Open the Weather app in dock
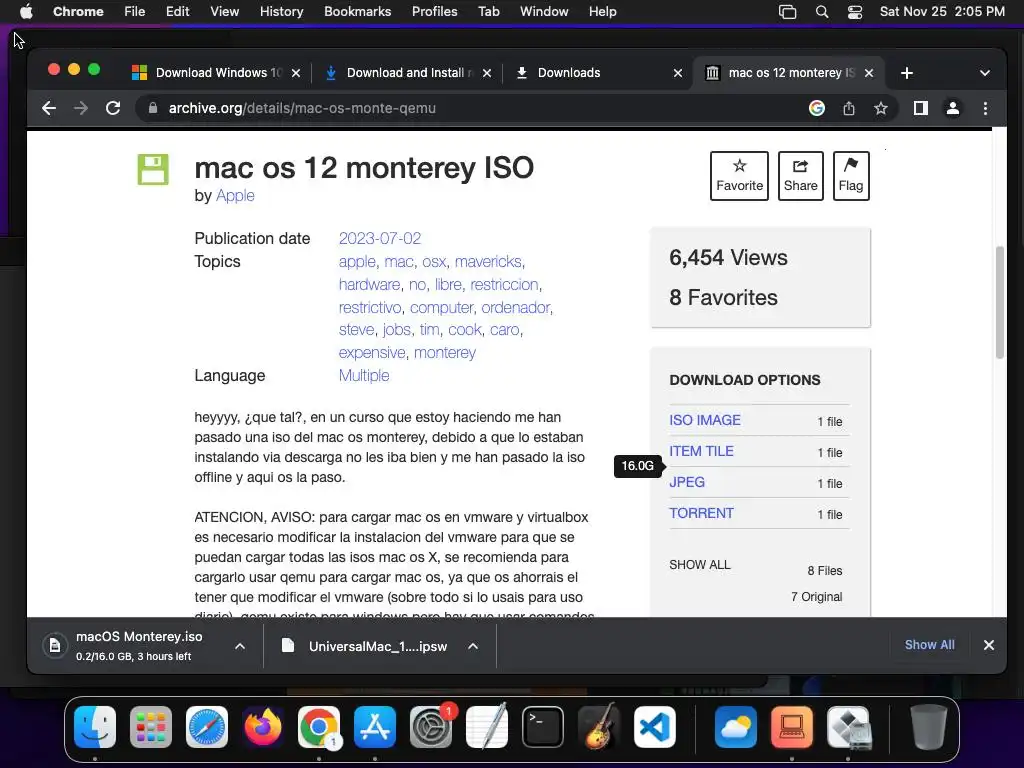The image size is (1024, 768). (735, 727)
